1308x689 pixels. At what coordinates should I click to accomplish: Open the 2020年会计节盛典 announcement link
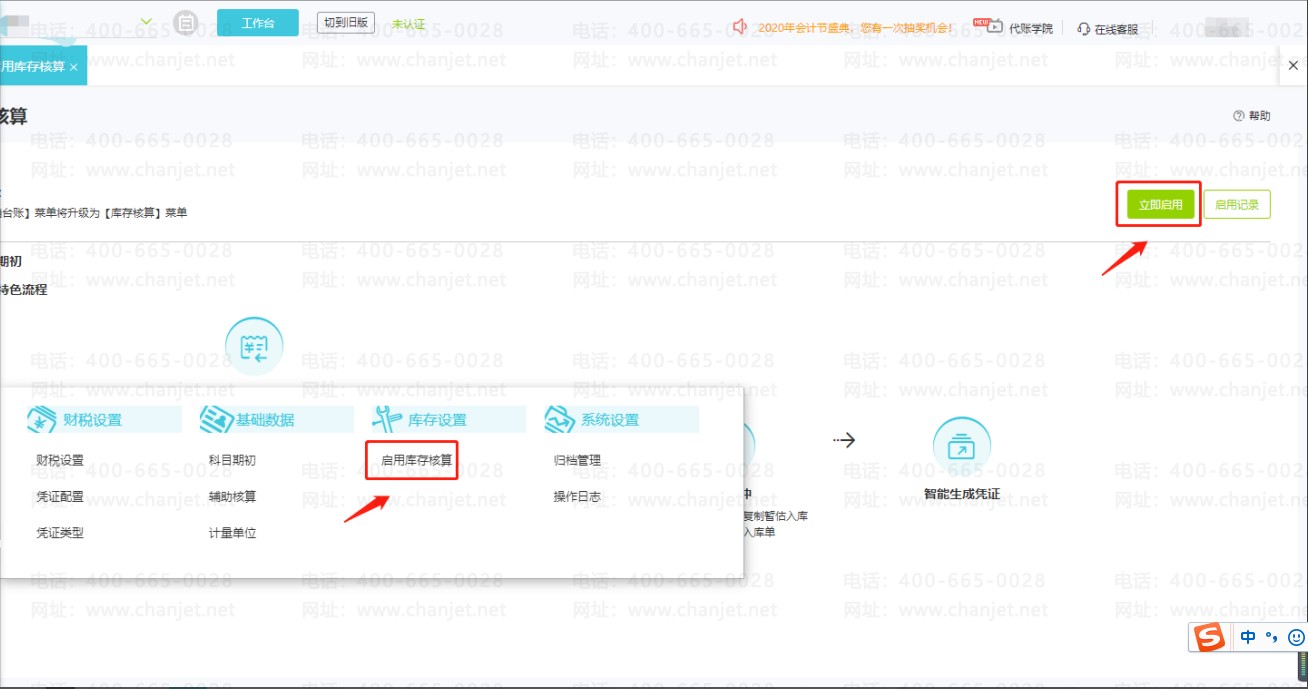pyautogui.click(x=855, y=28)
